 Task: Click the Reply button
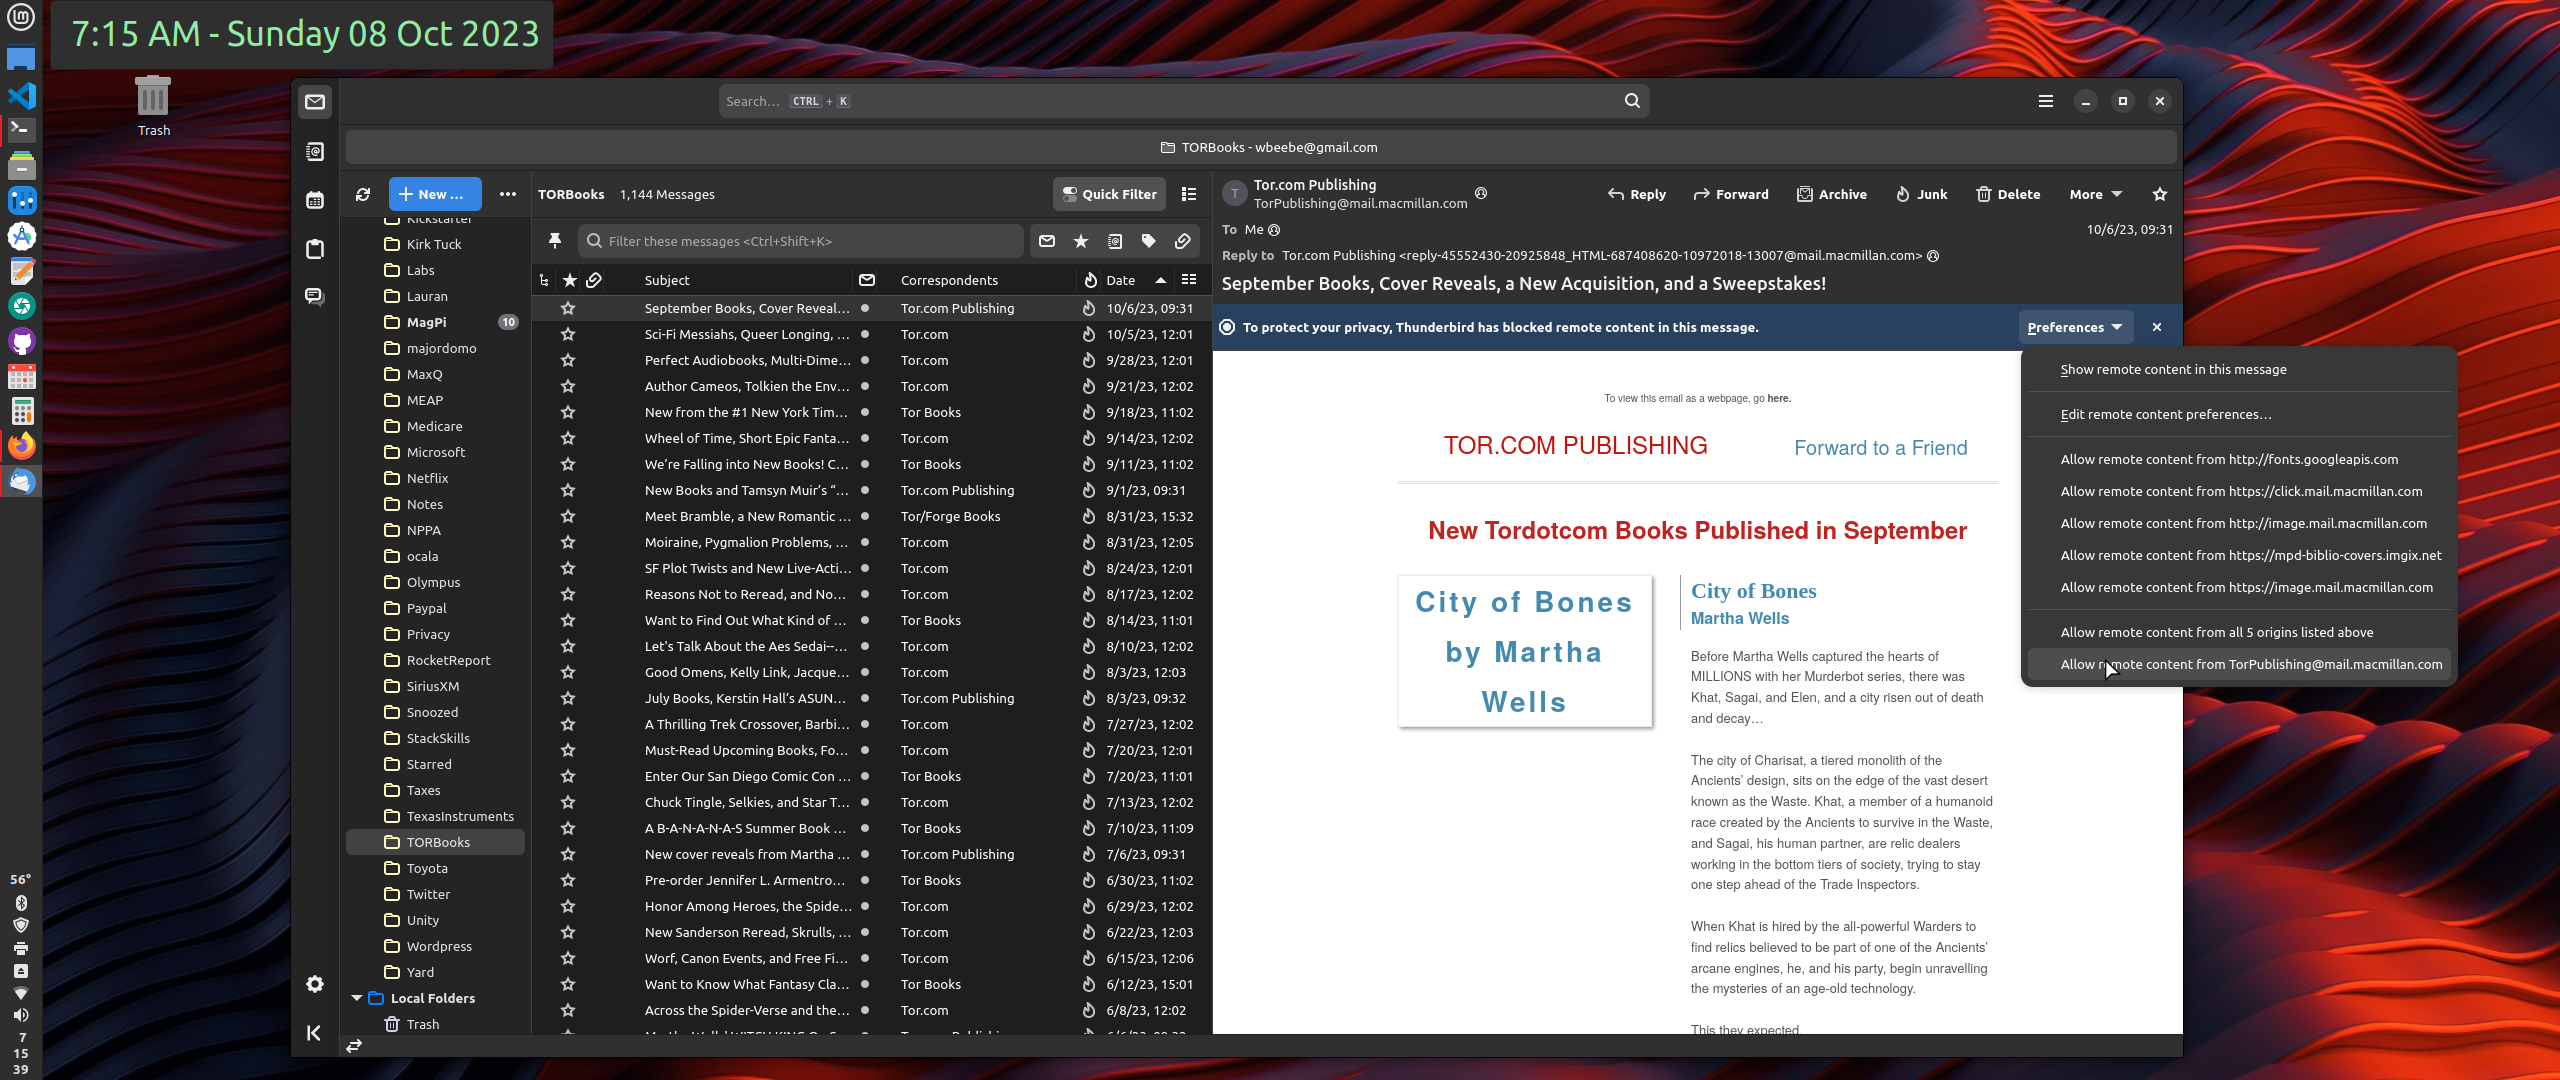click(x=1636, y=194)
